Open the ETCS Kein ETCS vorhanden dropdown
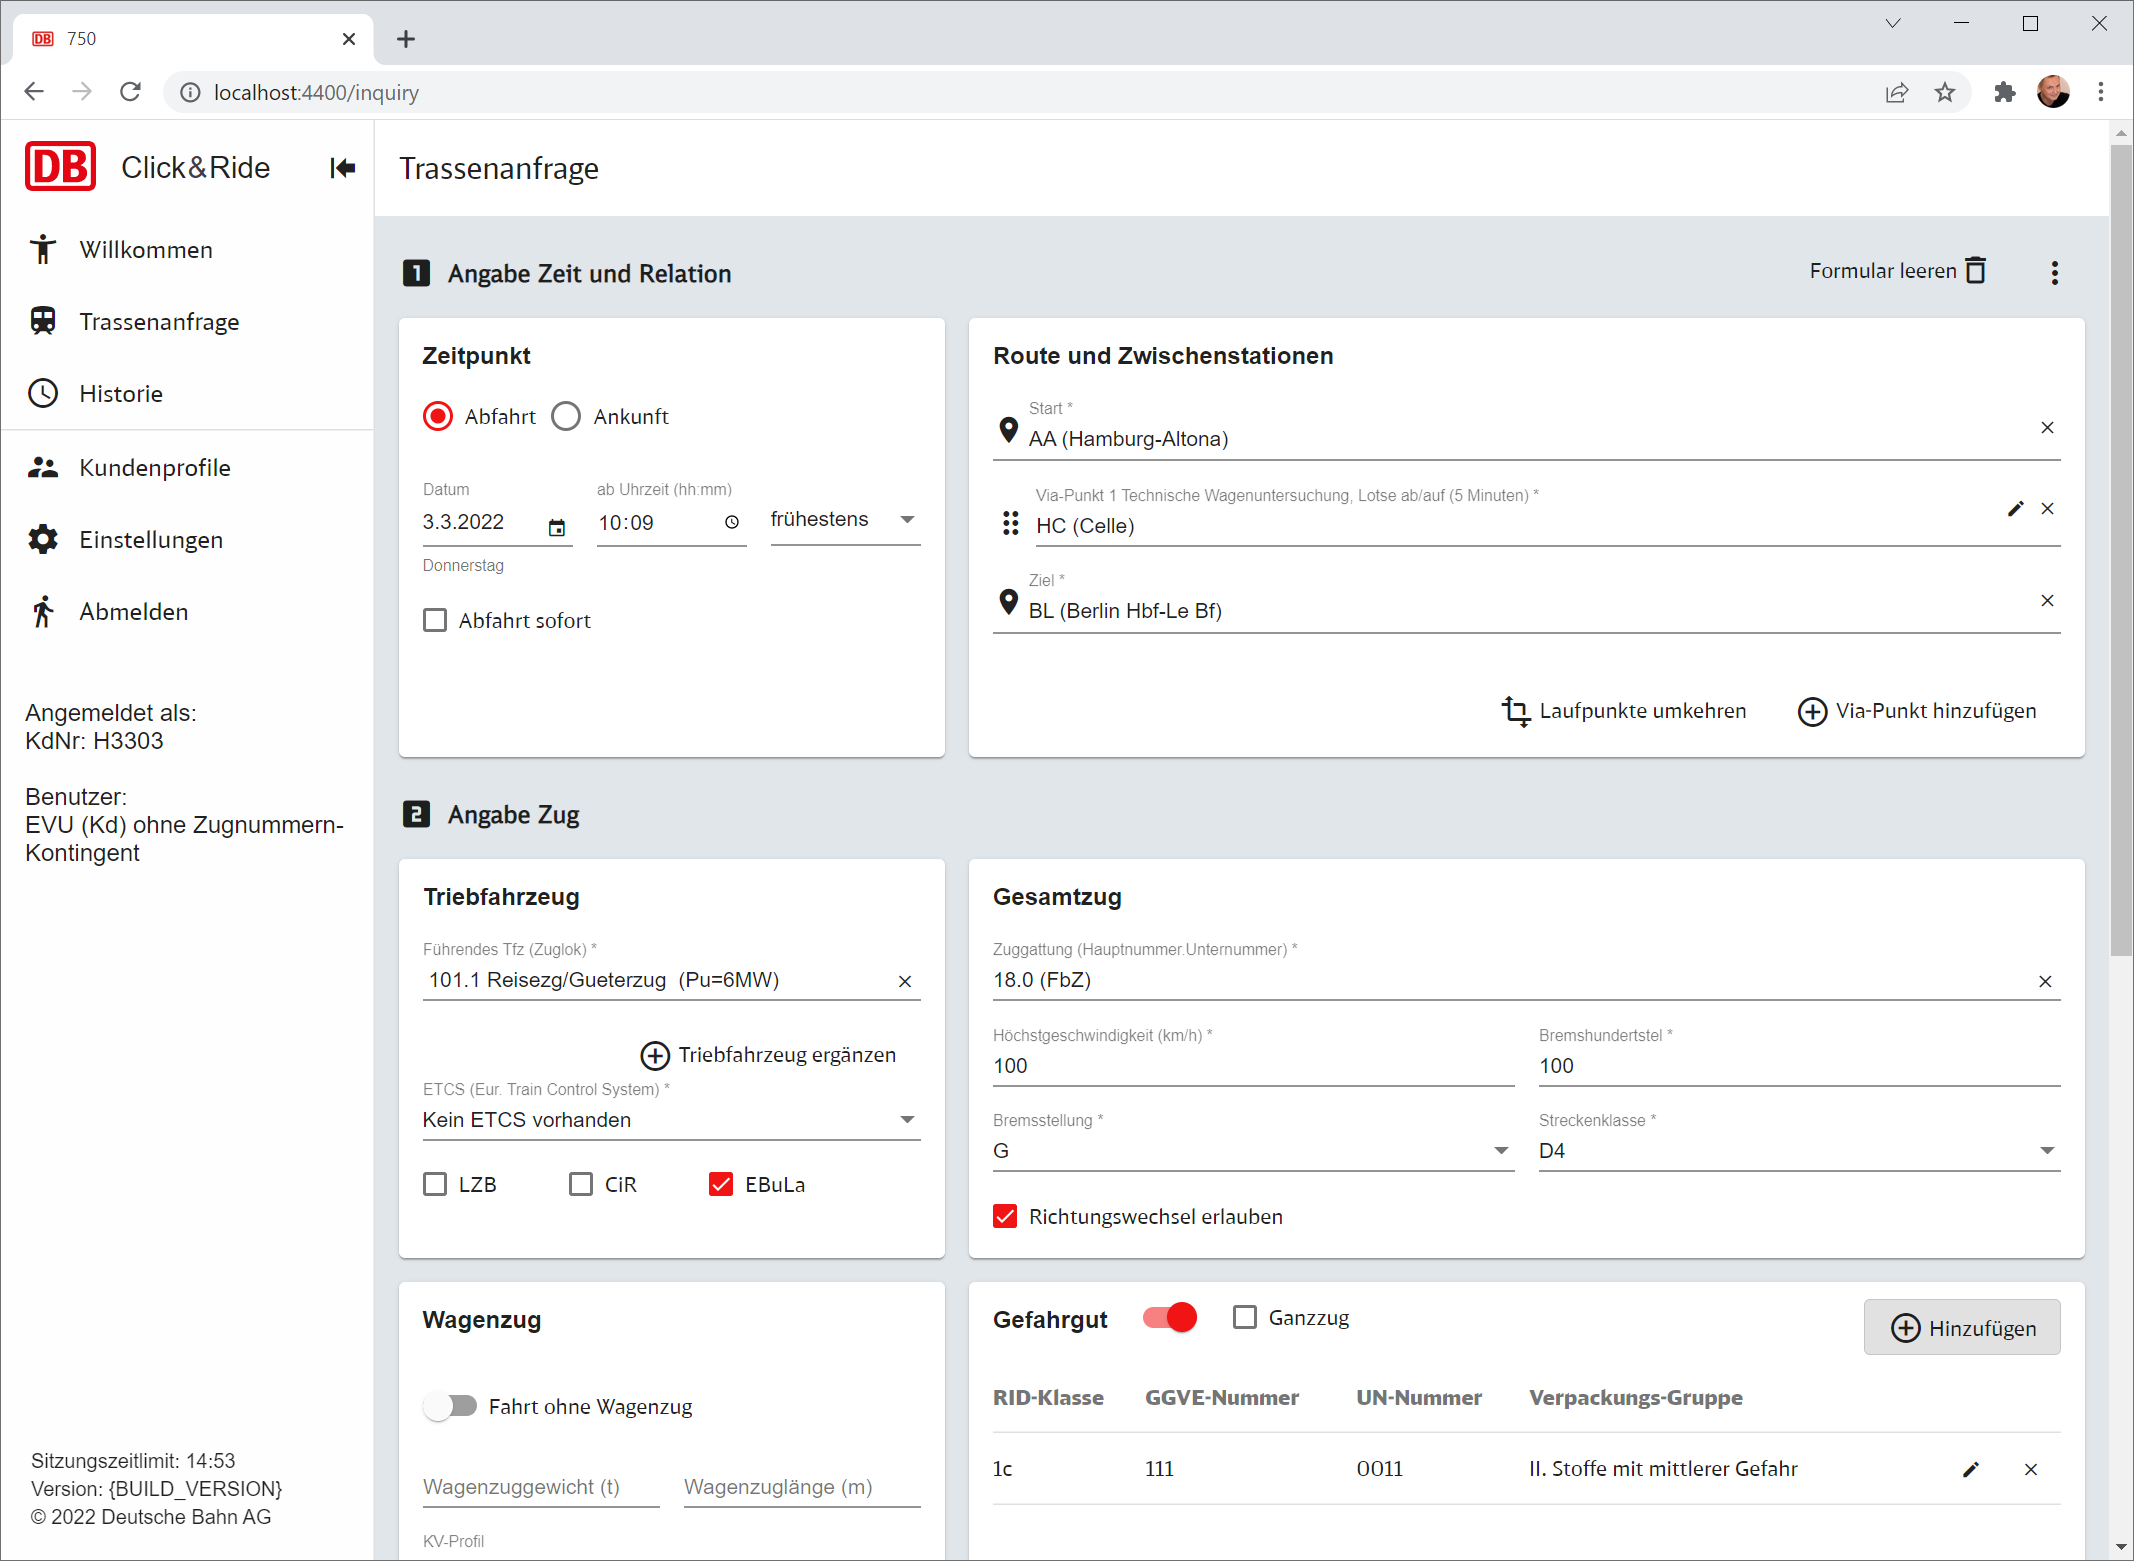Viewport: 2134px width, 1561px height. click(670, 1120)
